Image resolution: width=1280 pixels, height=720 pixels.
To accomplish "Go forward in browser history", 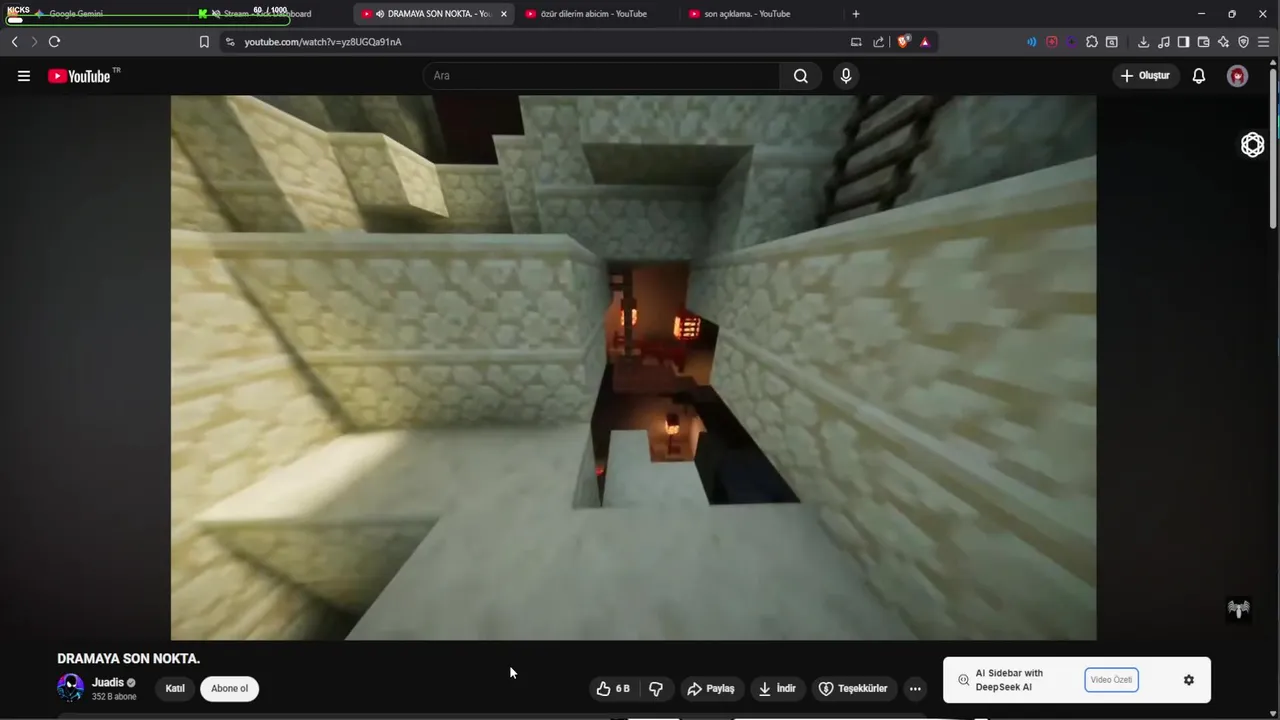I will (34, 42).
